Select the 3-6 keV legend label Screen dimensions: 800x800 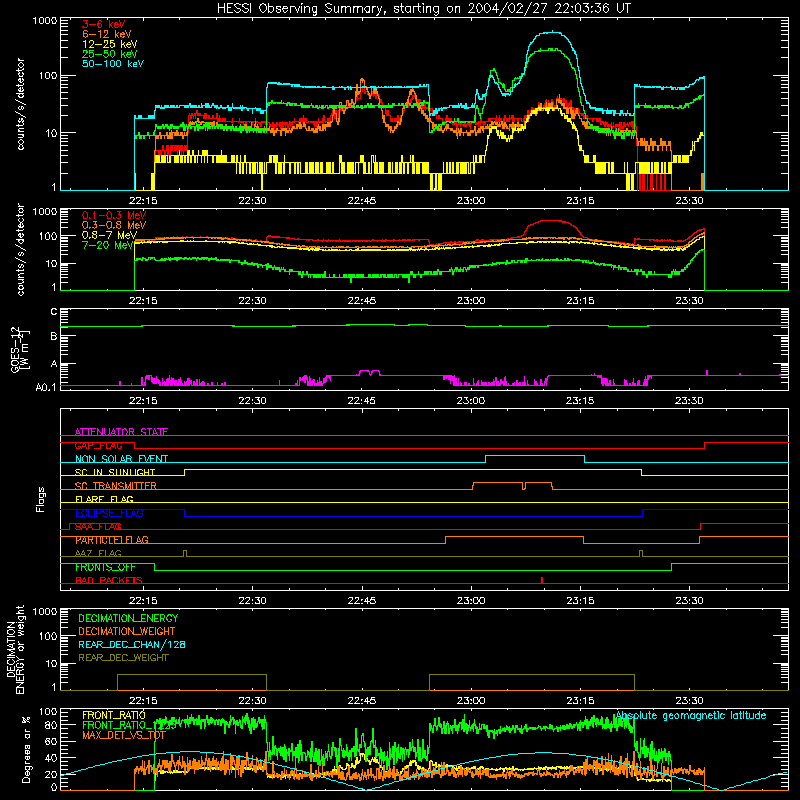[104, 24]
